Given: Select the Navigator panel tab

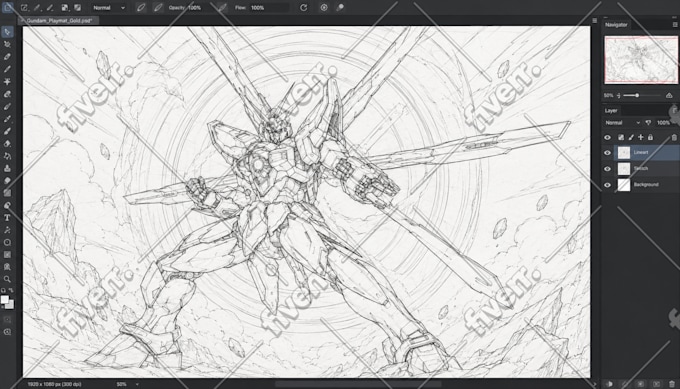Looking at the screenshot, I should (616, 25).
